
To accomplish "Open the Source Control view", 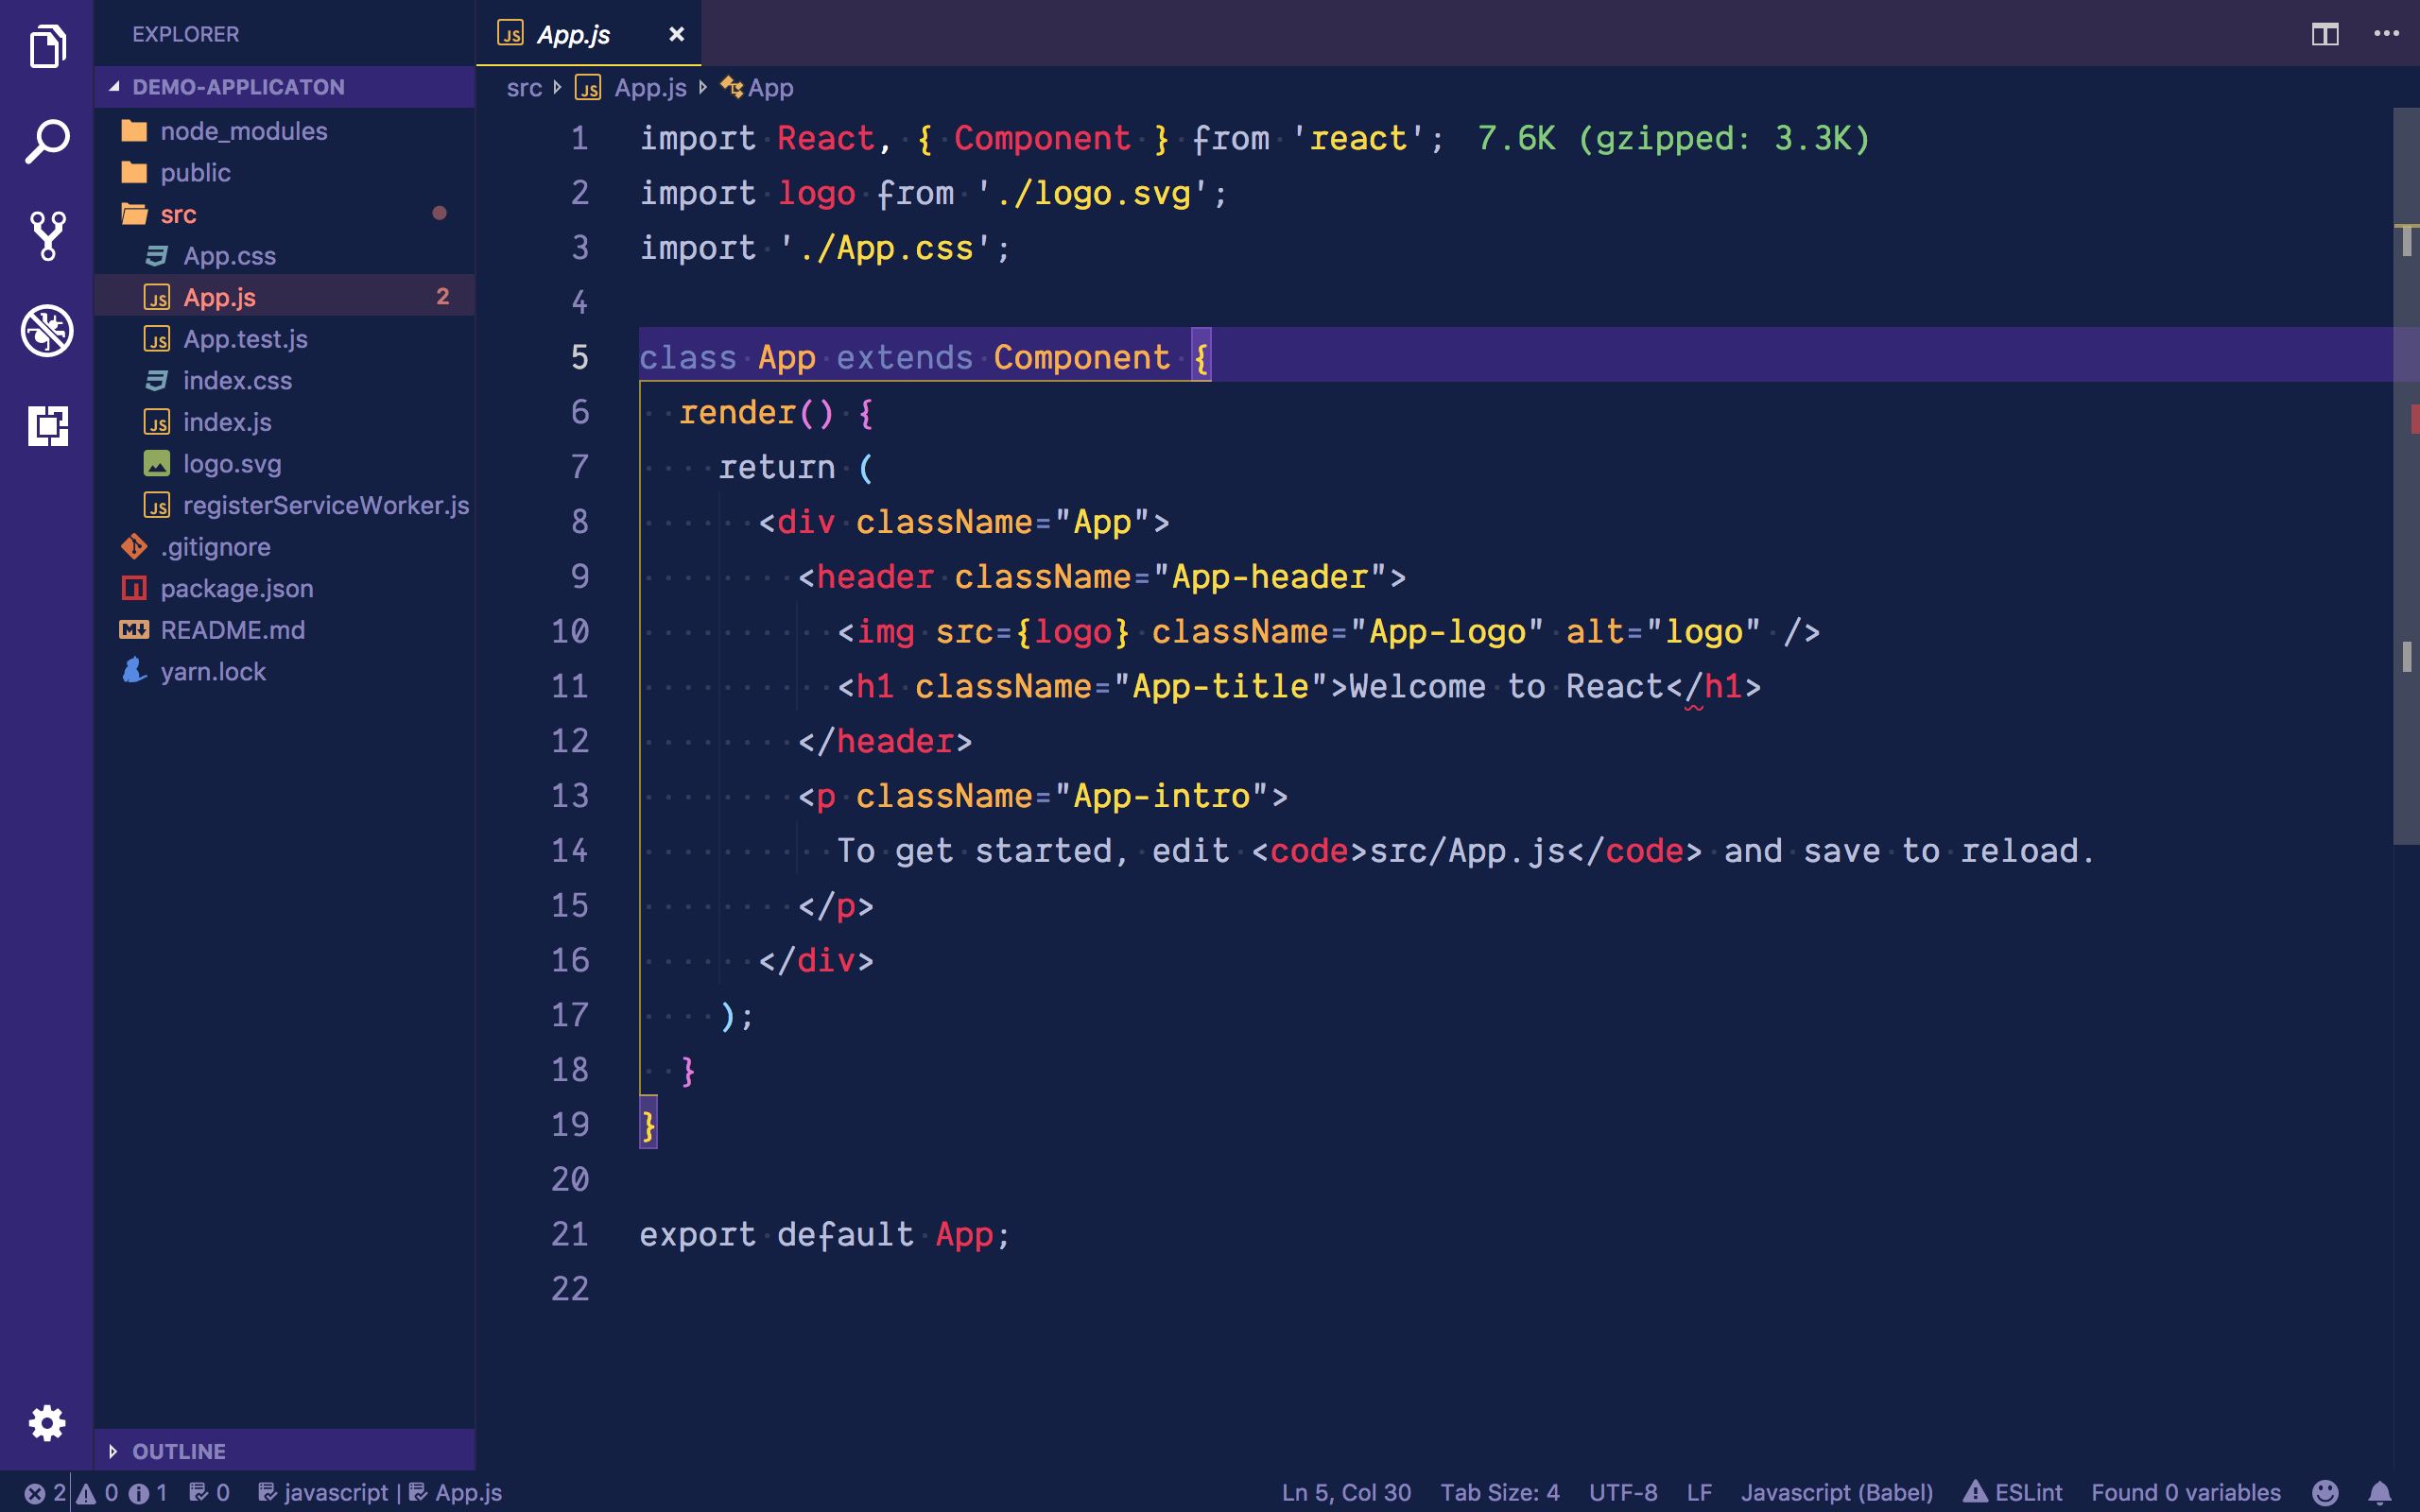I will click(x=47, y=236).
